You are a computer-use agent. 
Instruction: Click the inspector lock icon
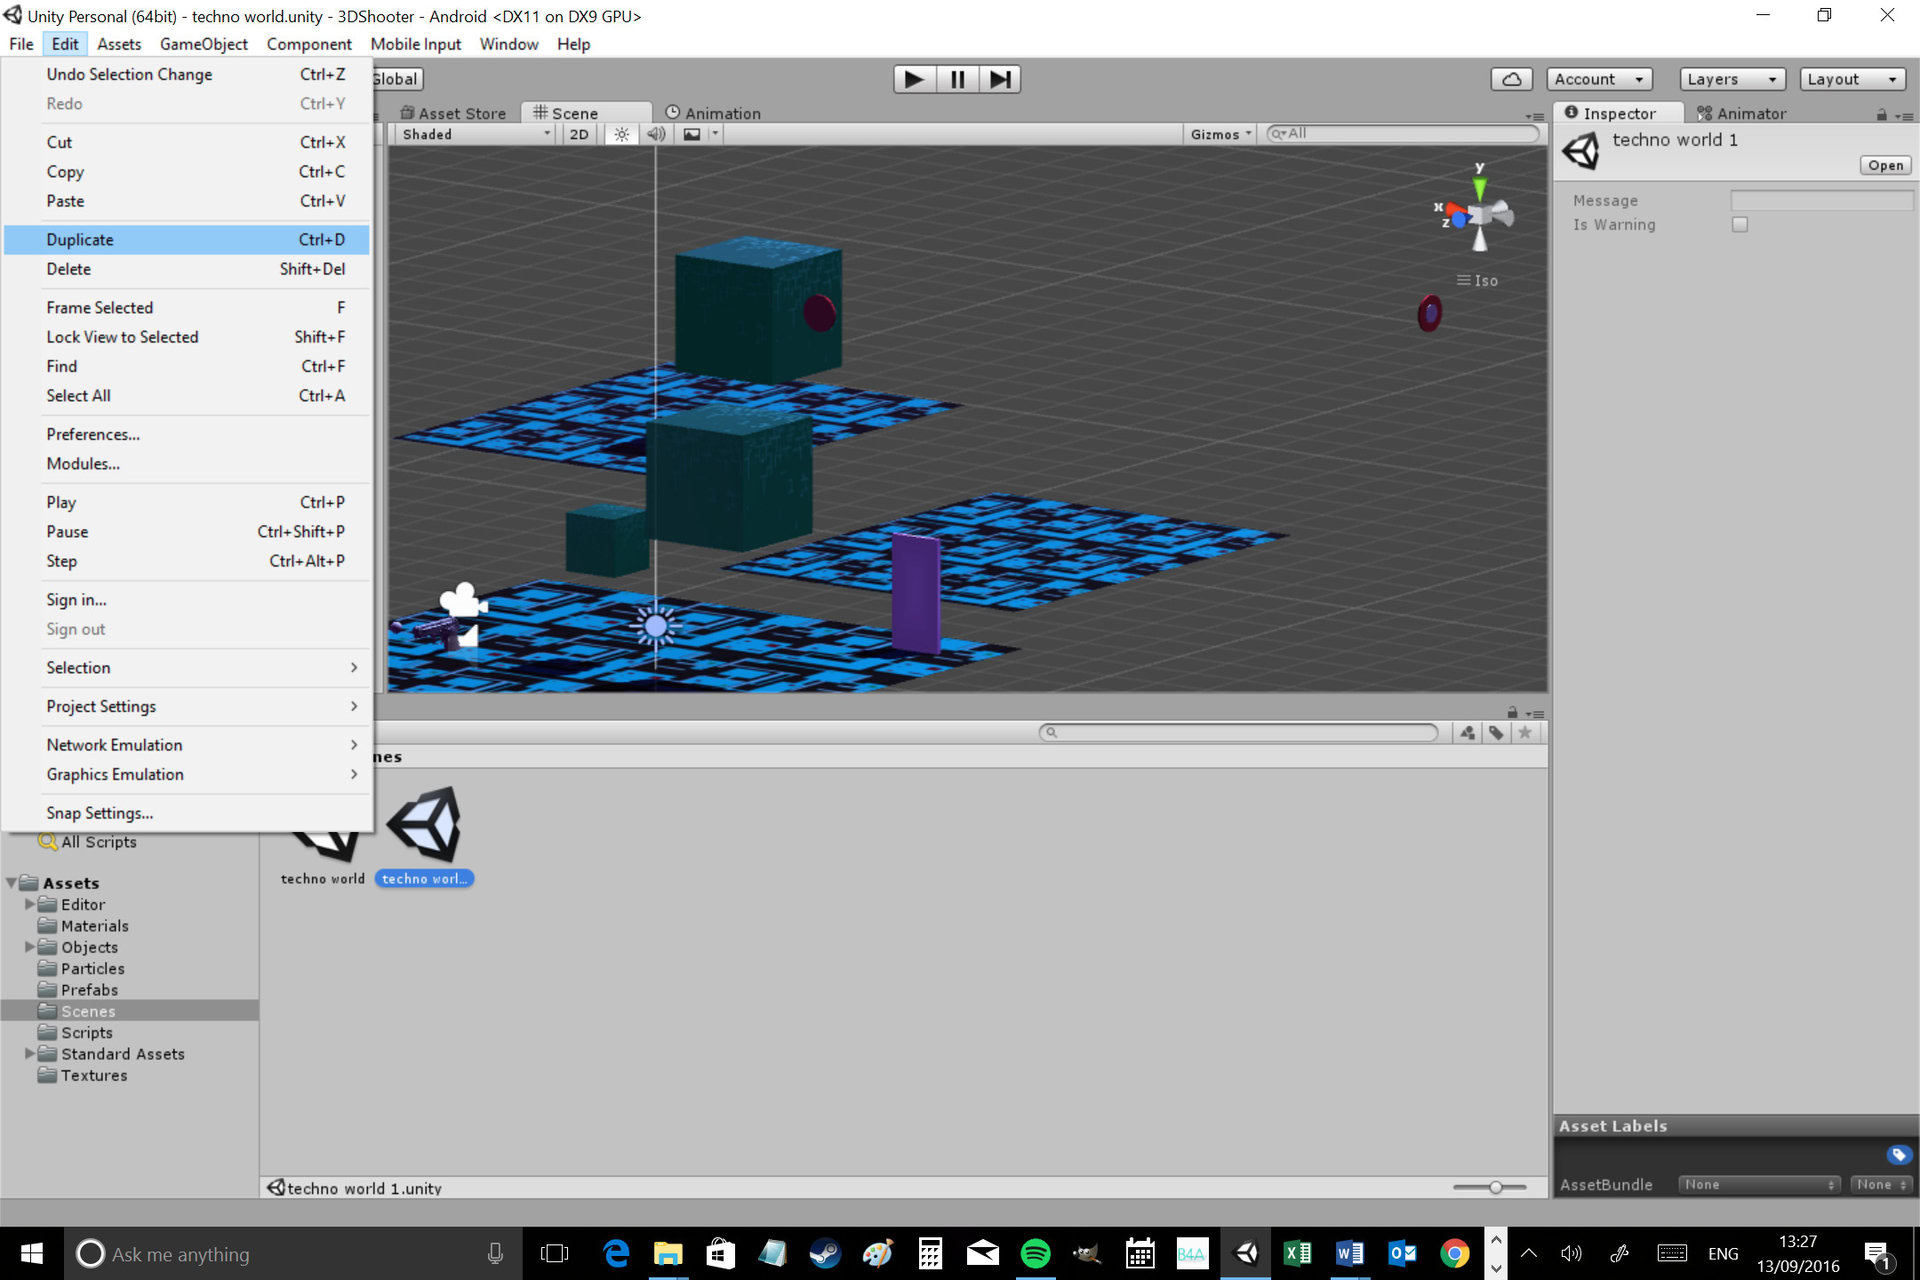click(x=1882, y=115)
